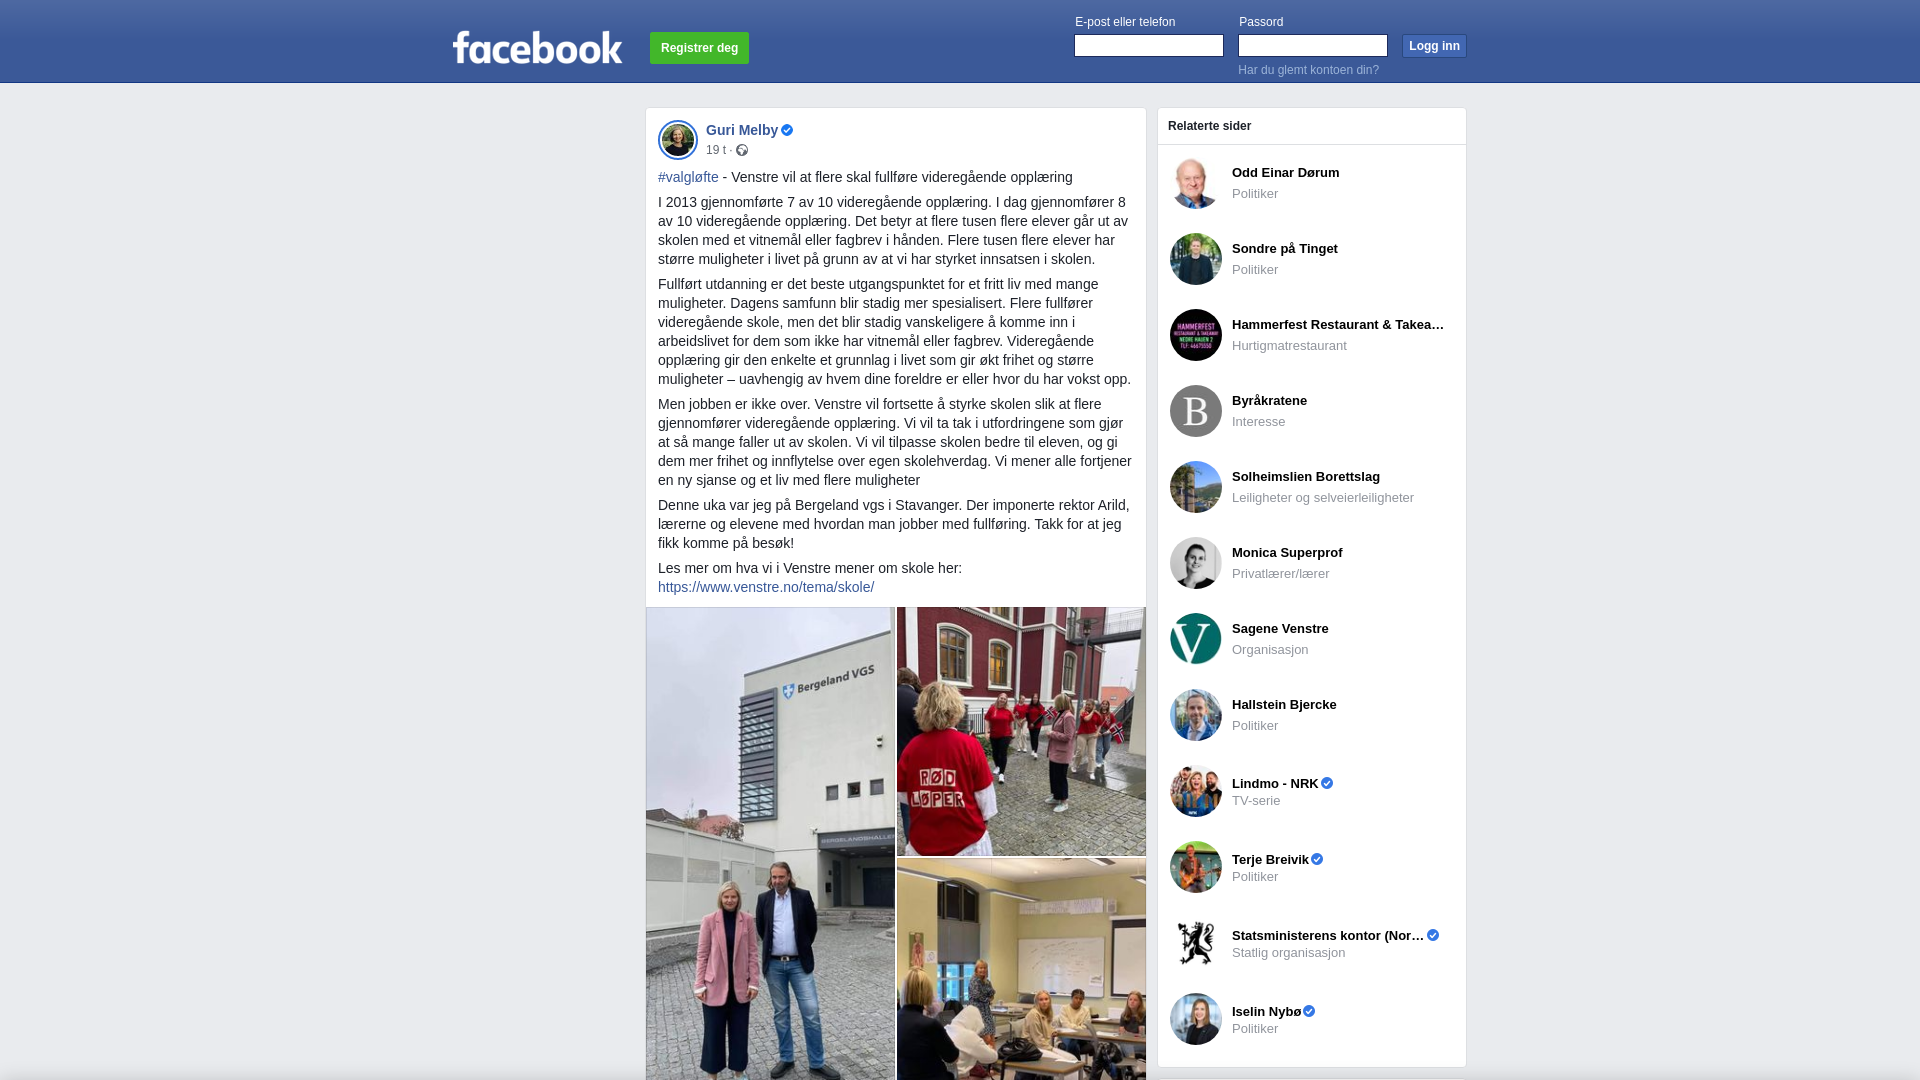The image size is (1920, 1080).
Task: Open Guri Melby's profile picture
Action: click(678, 140)
